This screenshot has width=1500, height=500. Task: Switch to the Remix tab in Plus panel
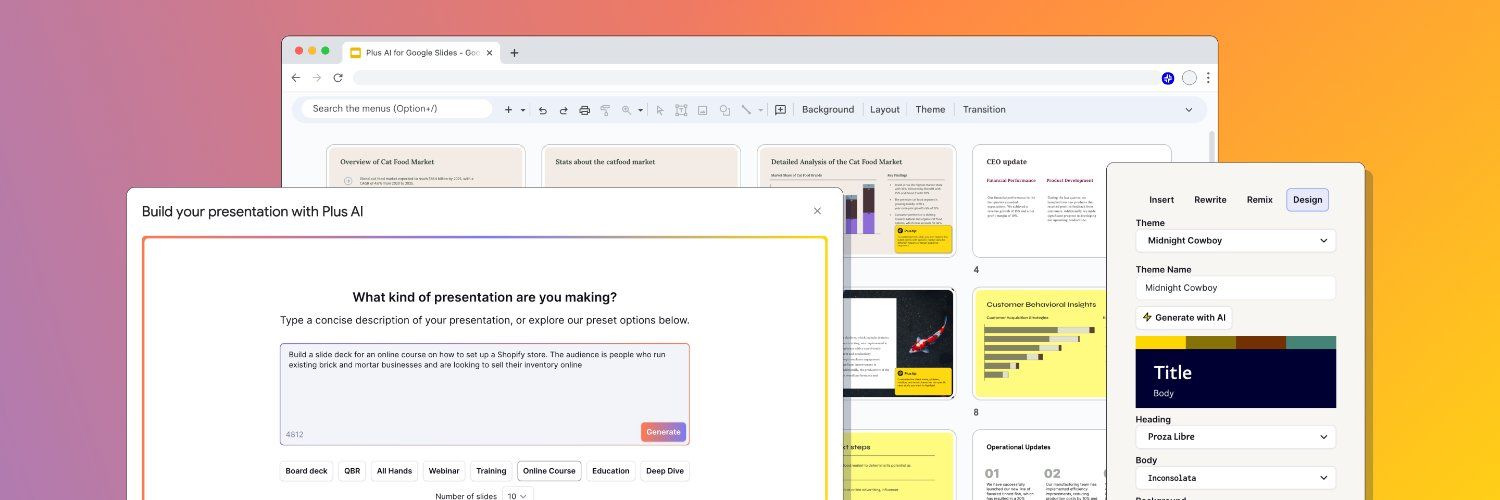[1260, 200]
